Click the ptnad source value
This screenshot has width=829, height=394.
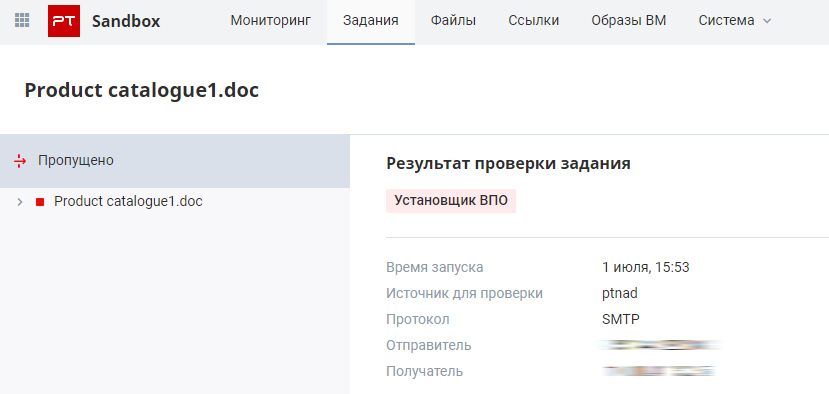click(620, 294)
